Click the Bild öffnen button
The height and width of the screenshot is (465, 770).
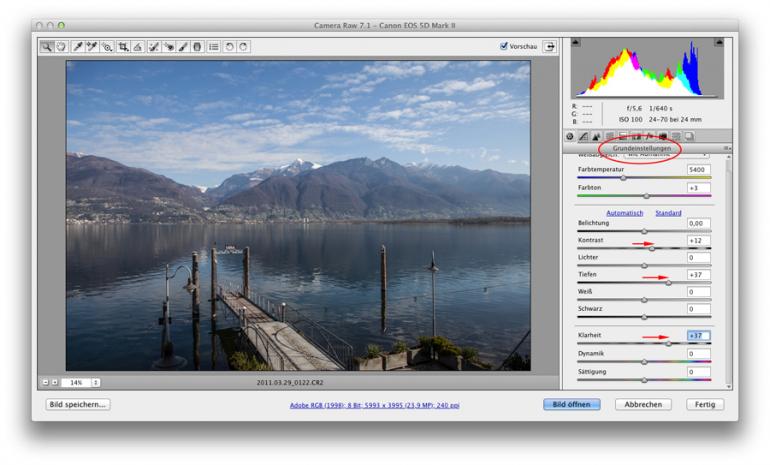[572, 405]
